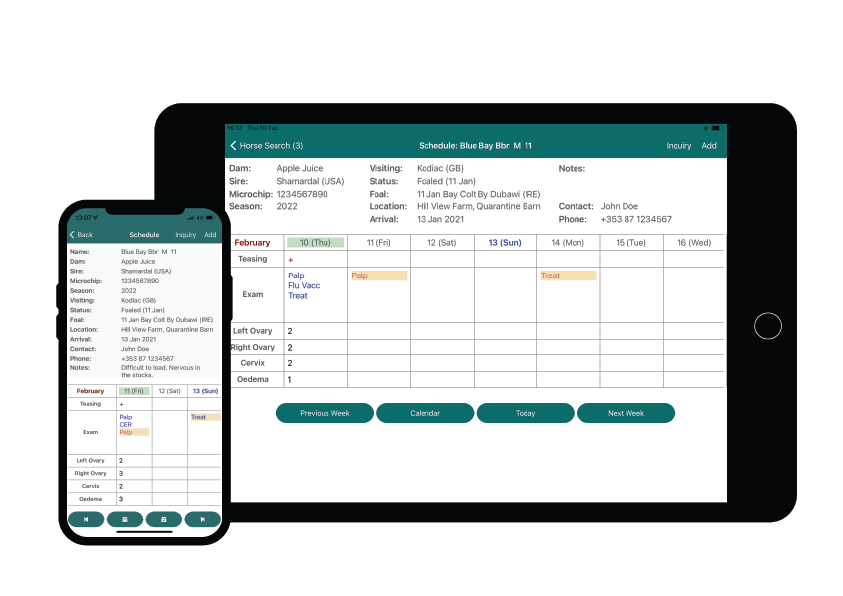Screen dimensions: 843x596
Task: Tap the 11 (Fri) header on phone
Action: point(134,391)
